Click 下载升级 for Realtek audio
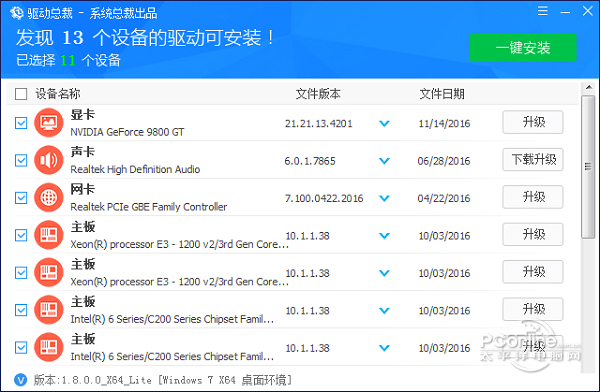600x392 pixels. tap(533, 159)
